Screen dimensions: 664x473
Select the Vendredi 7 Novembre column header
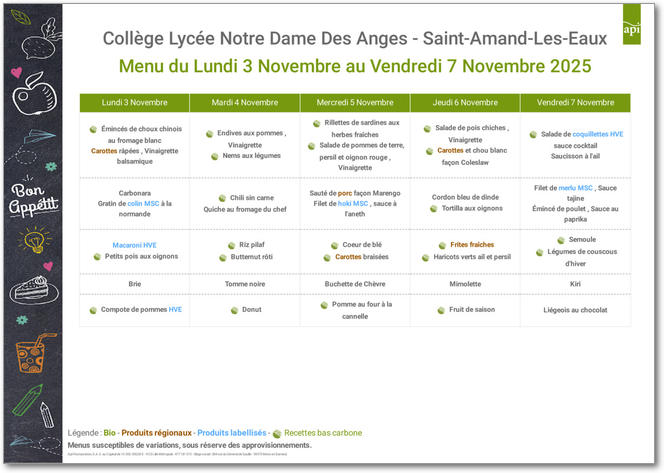[575, 103]
